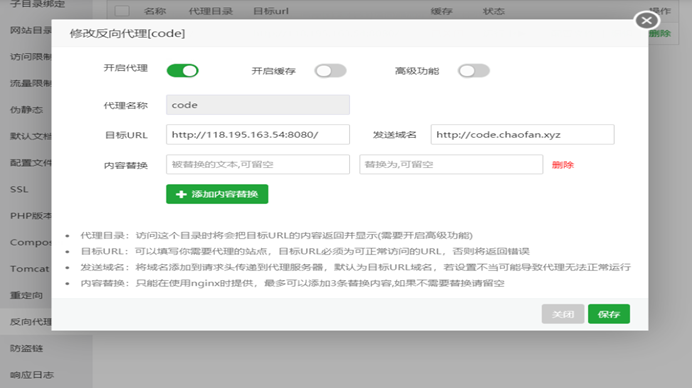Open the SSL sidebar menu item
This screenshot has width=692, height=388.
[x=19, y=189]
